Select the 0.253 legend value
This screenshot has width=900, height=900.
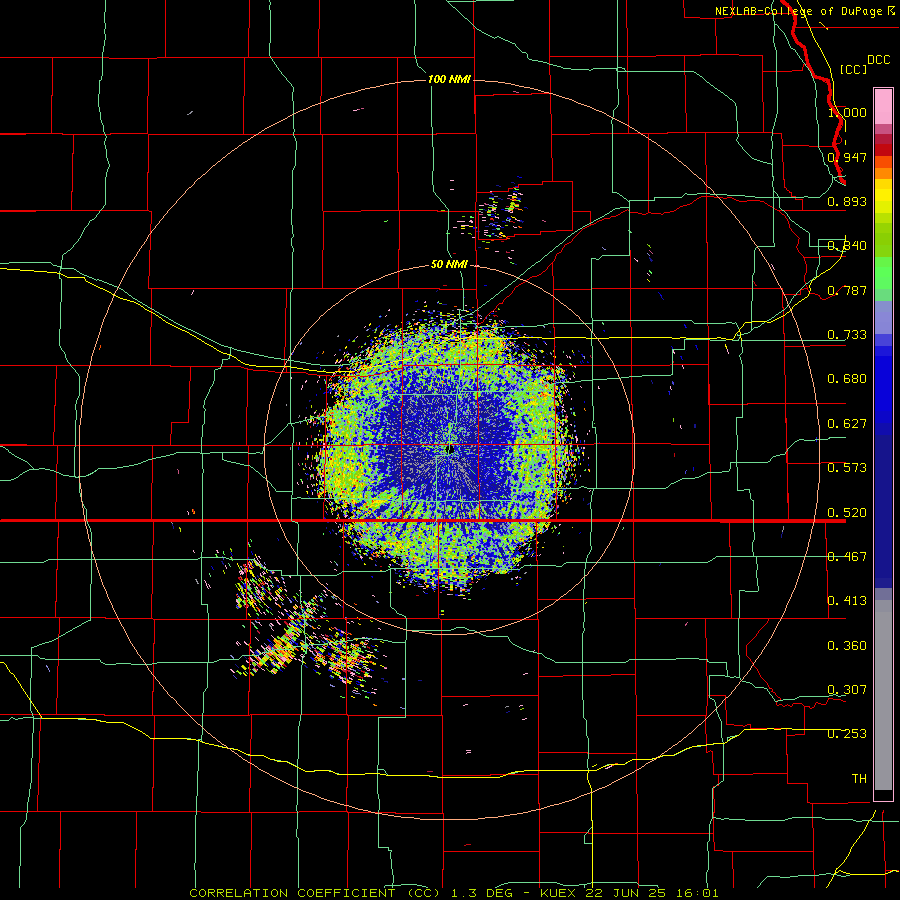847,734
